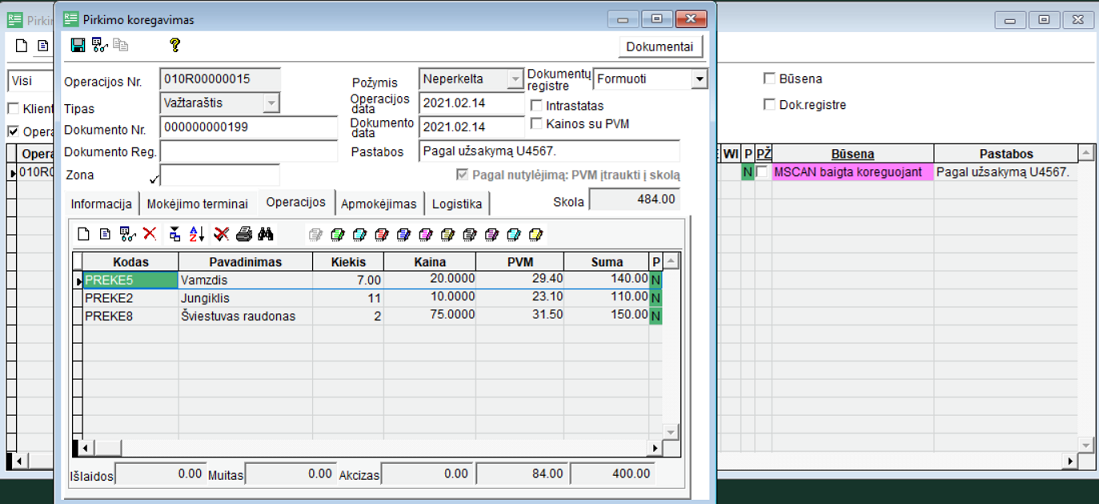Viewport: 1099px width, 504px height.
Task: Click the bright yellow document marker icon
Action: tap(537, 234)
